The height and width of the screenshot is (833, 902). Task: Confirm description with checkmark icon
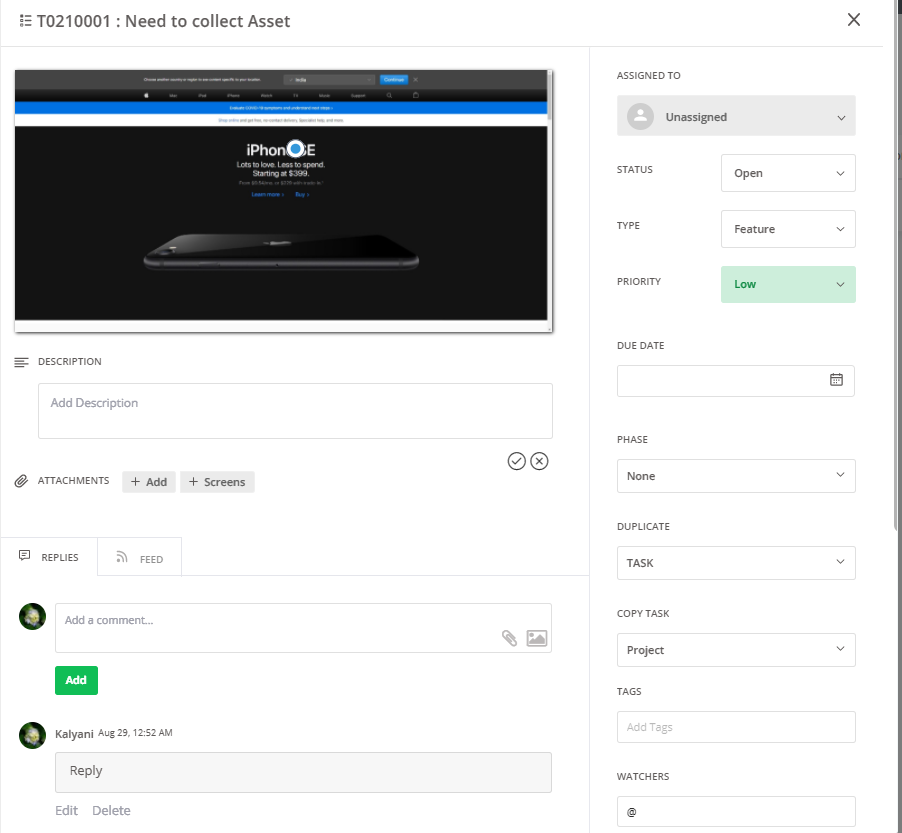coord(517,461)
